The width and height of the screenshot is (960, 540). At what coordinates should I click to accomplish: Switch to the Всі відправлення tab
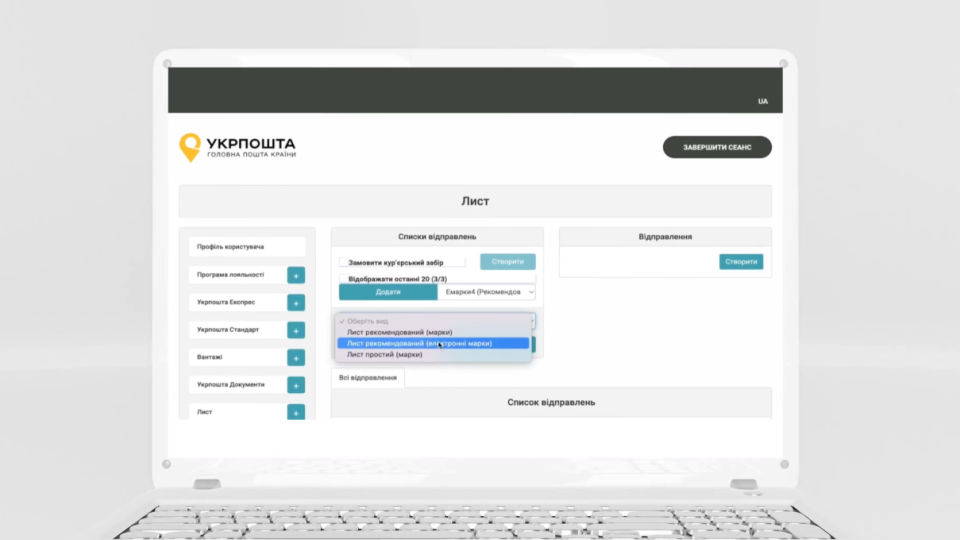click(x=368, y=378)
